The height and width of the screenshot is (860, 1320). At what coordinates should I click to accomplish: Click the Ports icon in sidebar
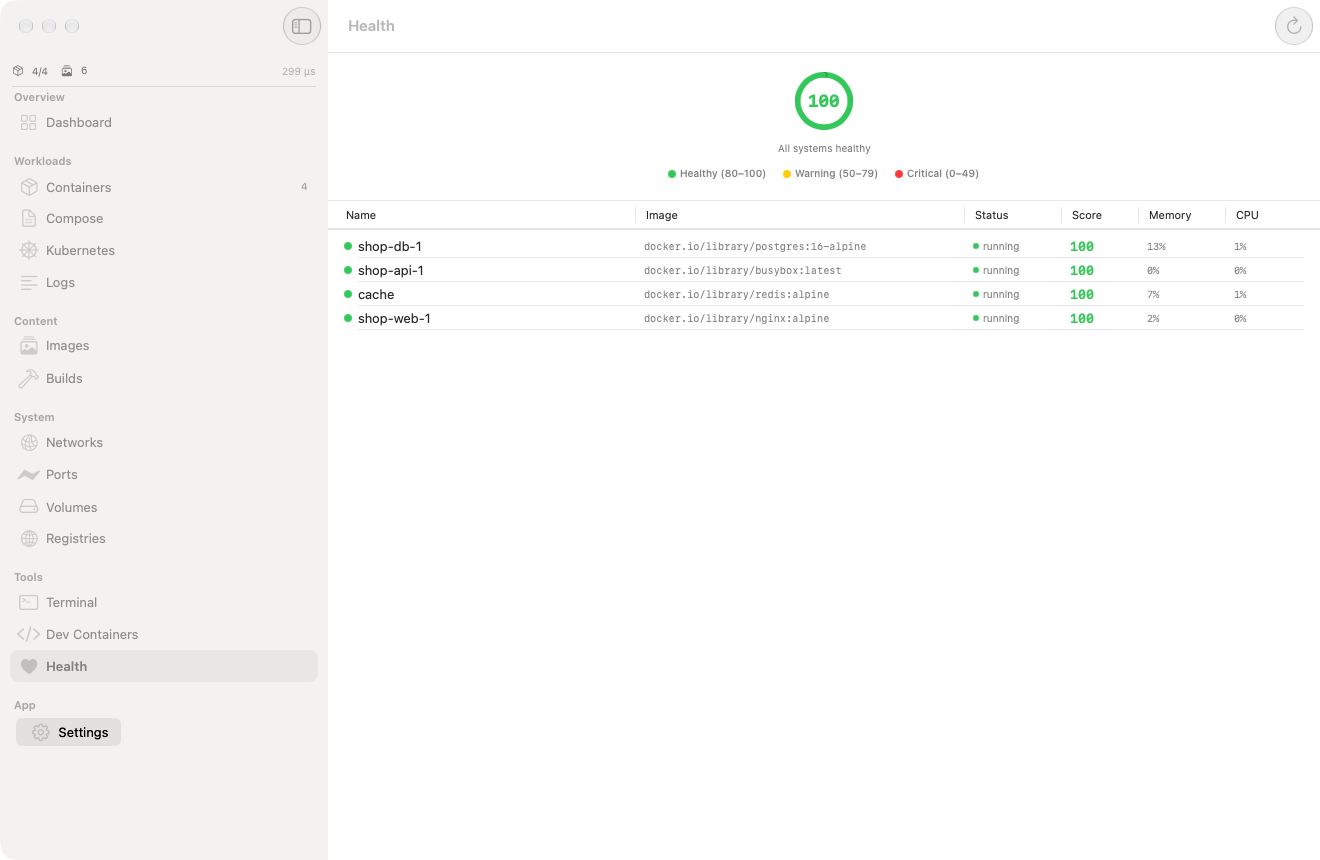(x=28, y=475)
